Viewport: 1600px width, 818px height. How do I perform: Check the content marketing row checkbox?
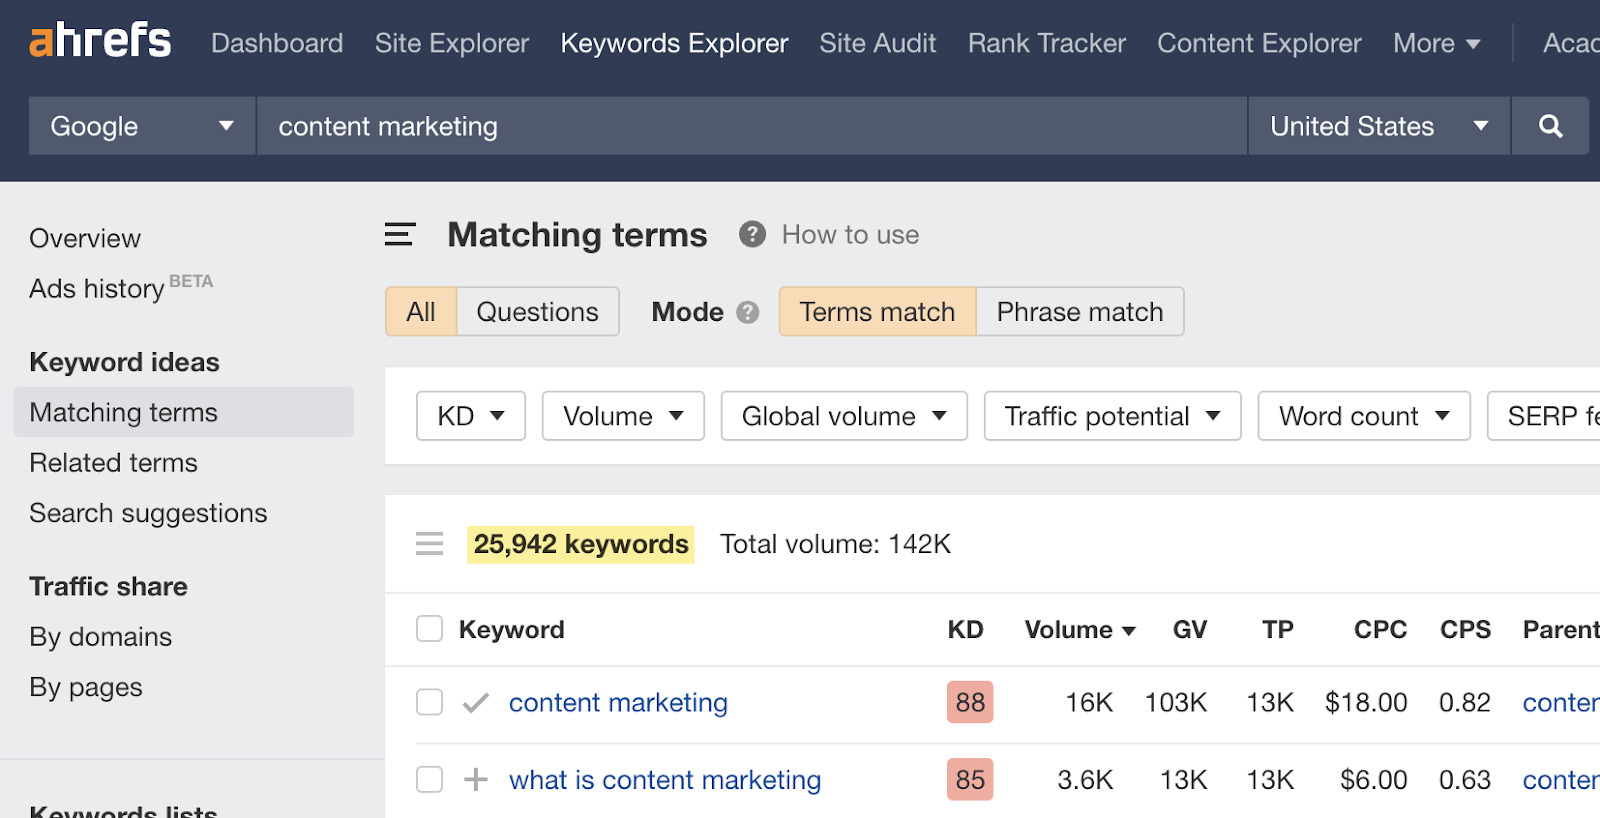point(429,702)
